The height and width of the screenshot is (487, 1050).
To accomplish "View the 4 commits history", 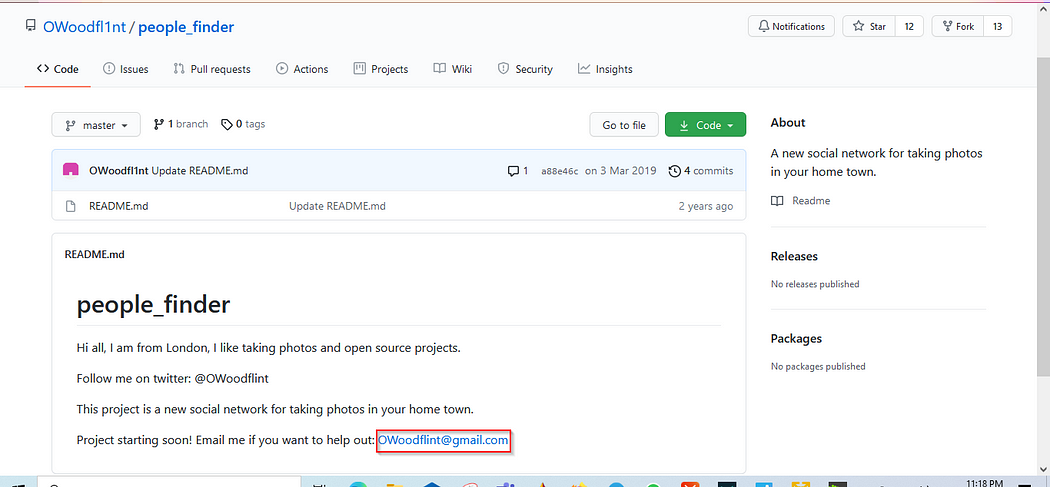I will coord(701,171).
